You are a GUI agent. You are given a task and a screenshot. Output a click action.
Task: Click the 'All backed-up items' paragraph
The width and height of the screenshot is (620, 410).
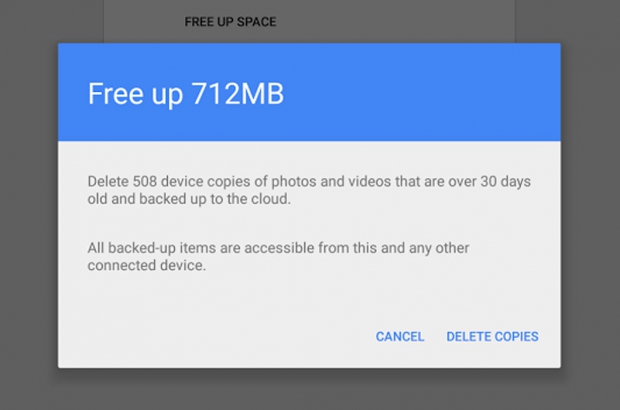pyautogui.click(x=278, y=257)
